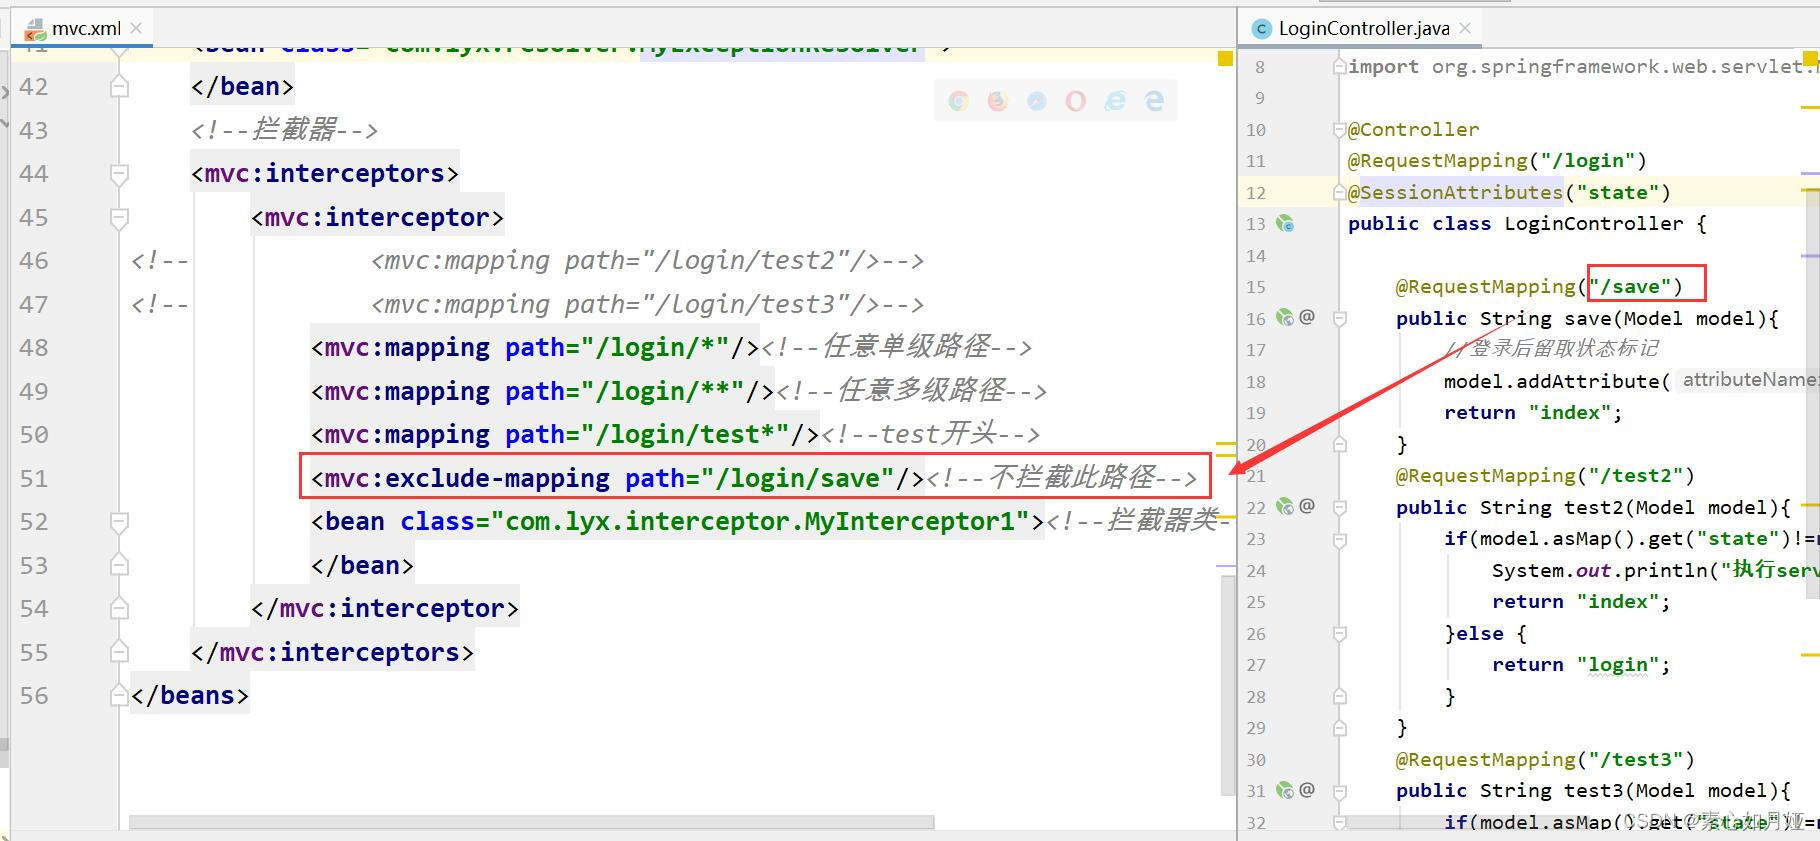Collapse the mvc:interceptors tag on line 44
This screenshot has height=841, width=1820.
(119, 174)
